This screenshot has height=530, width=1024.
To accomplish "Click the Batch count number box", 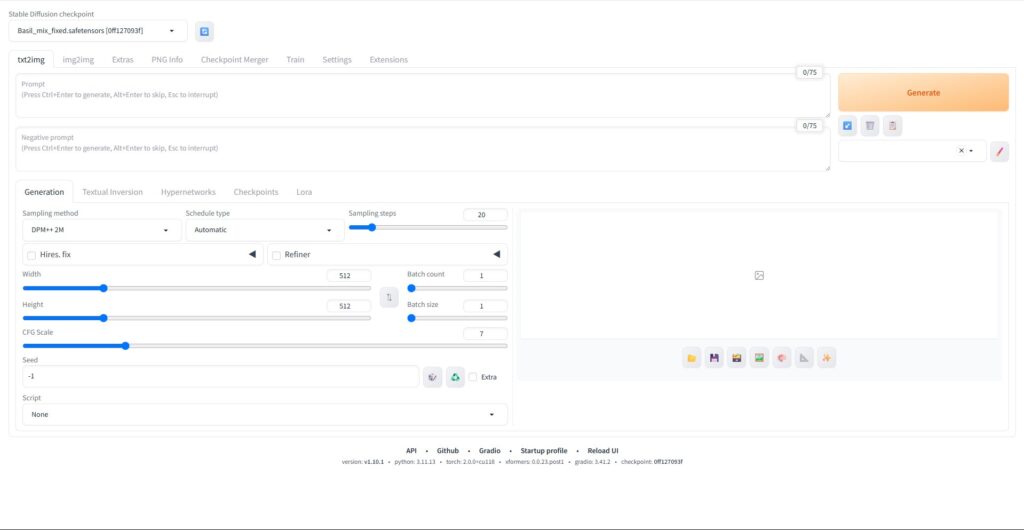I will point(485,275).
